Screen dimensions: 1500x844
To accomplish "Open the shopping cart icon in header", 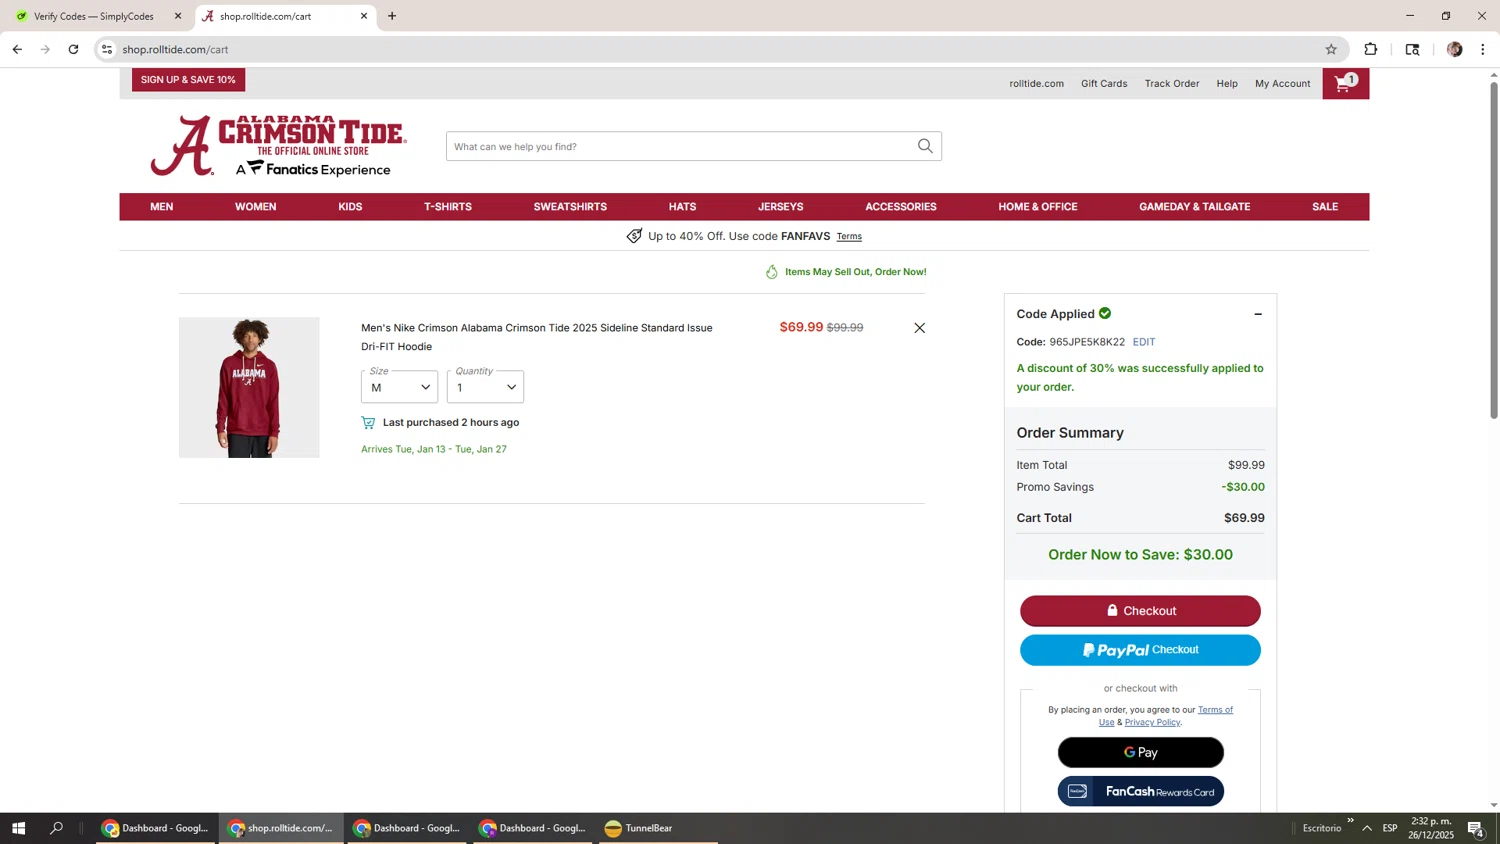I will tap(1345, 84).
